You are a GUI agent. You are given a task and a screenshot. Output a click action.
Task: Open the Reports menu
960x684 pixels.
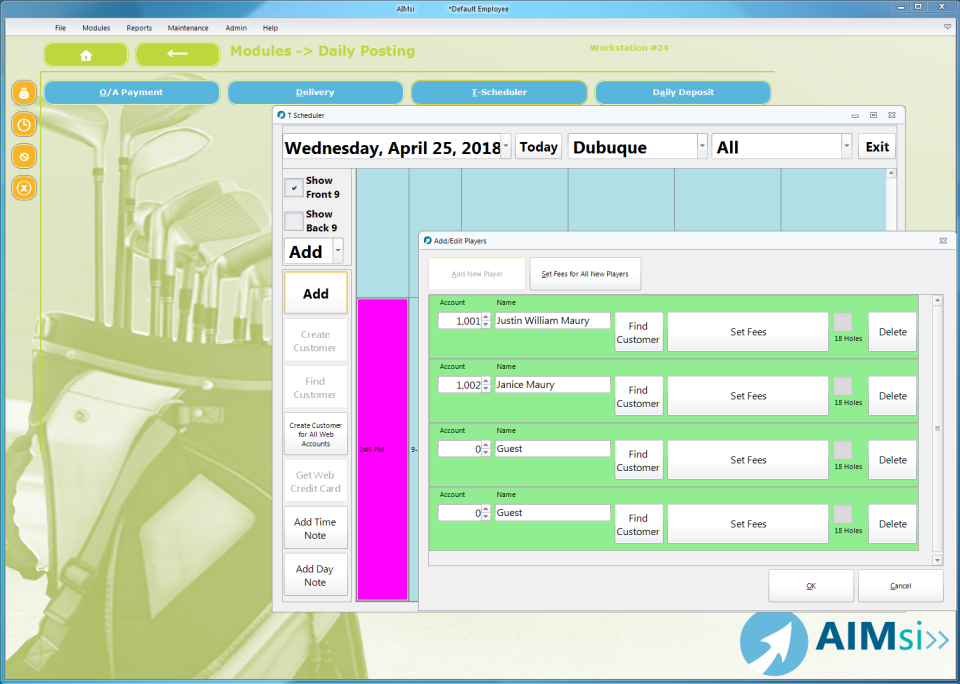[139, 28]
